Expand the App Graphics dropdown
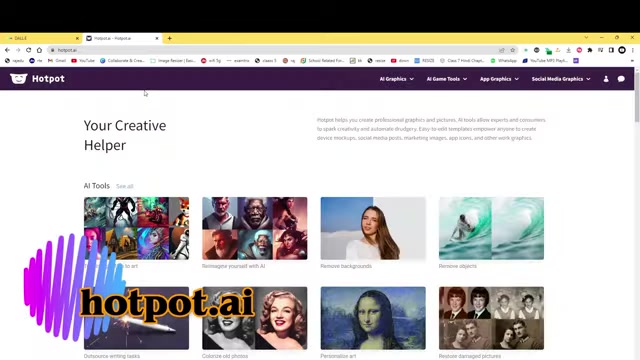 [499, 79]
